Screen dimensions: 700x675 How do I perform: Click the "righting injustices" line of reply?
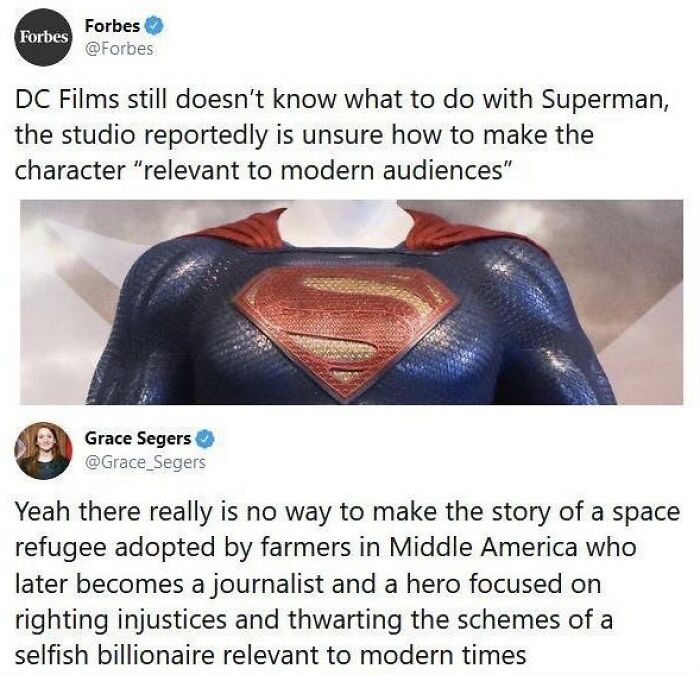pos(314,621)
